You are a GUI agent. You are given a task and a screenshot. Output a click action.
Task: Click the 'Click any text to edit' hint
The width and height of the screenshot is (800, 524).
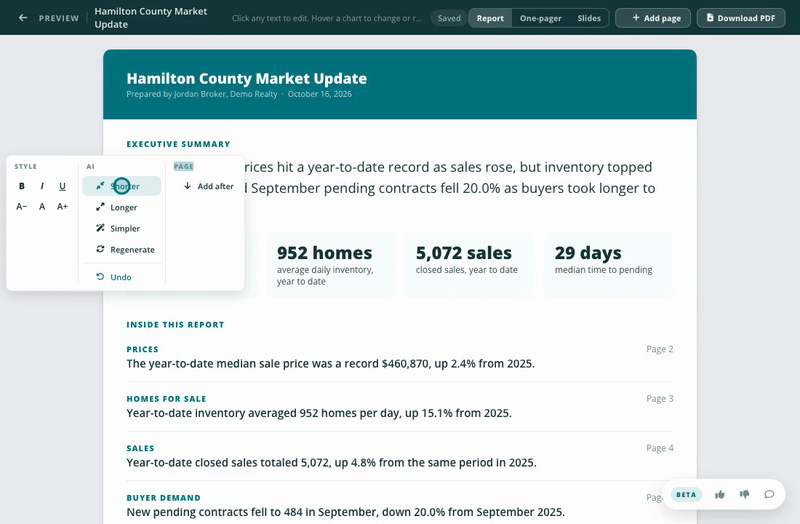pyautogui.click(x=327, y=18)
